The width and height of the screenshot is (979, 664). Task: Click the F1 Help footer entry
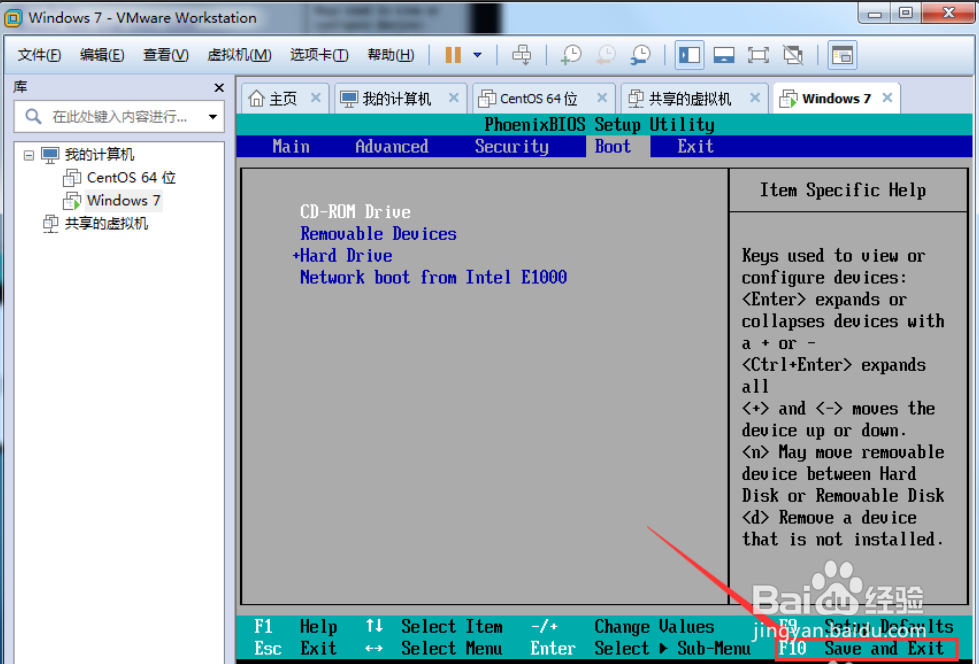pos(295,627)
